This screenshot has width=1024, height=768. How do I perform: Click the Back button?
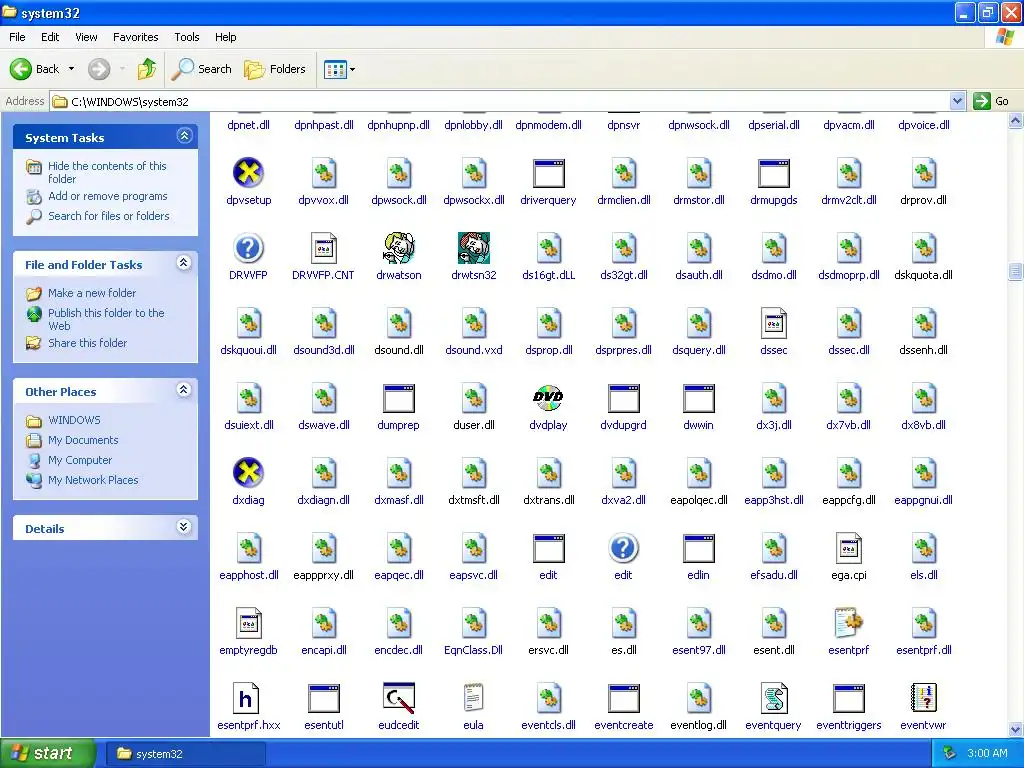click(35, 69)
